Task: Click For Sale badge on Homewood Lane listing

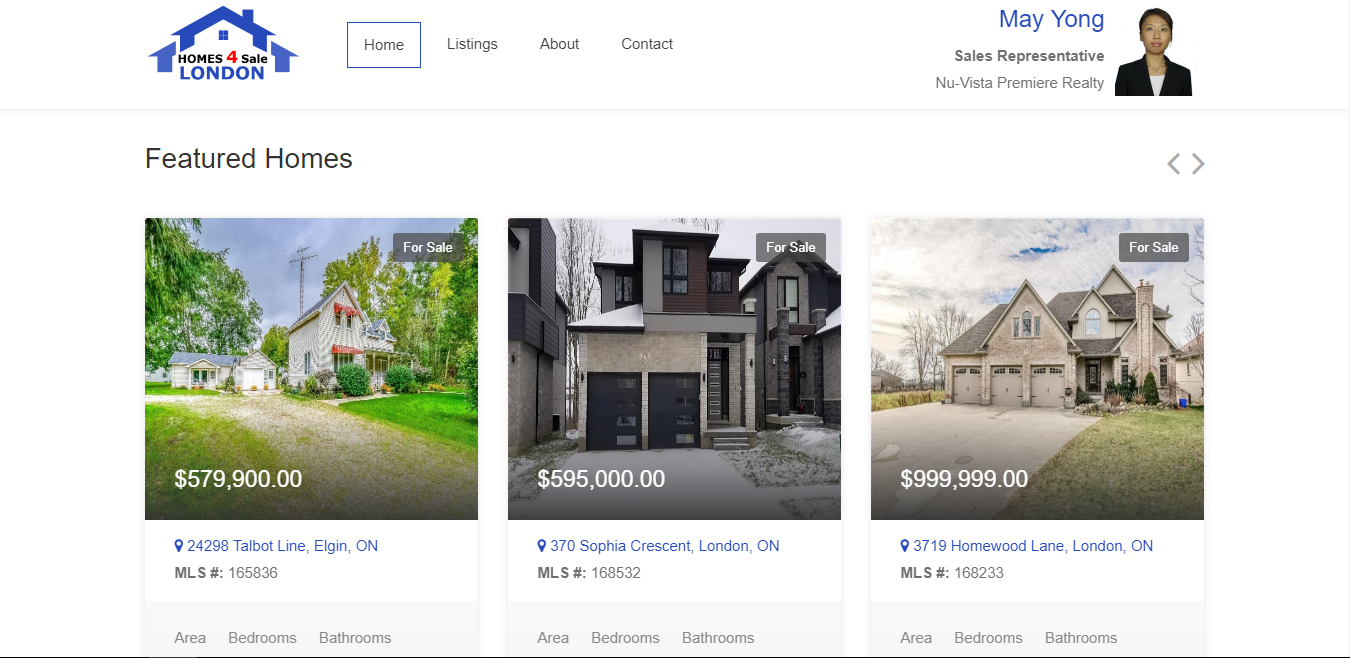Action: coord(1154,247)
